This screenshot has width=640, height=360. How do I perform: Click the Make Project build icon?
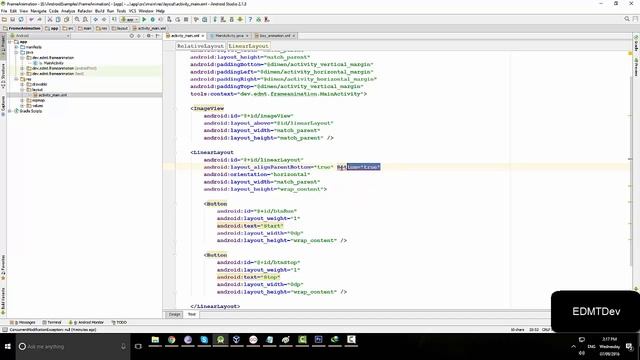[114, 19]
